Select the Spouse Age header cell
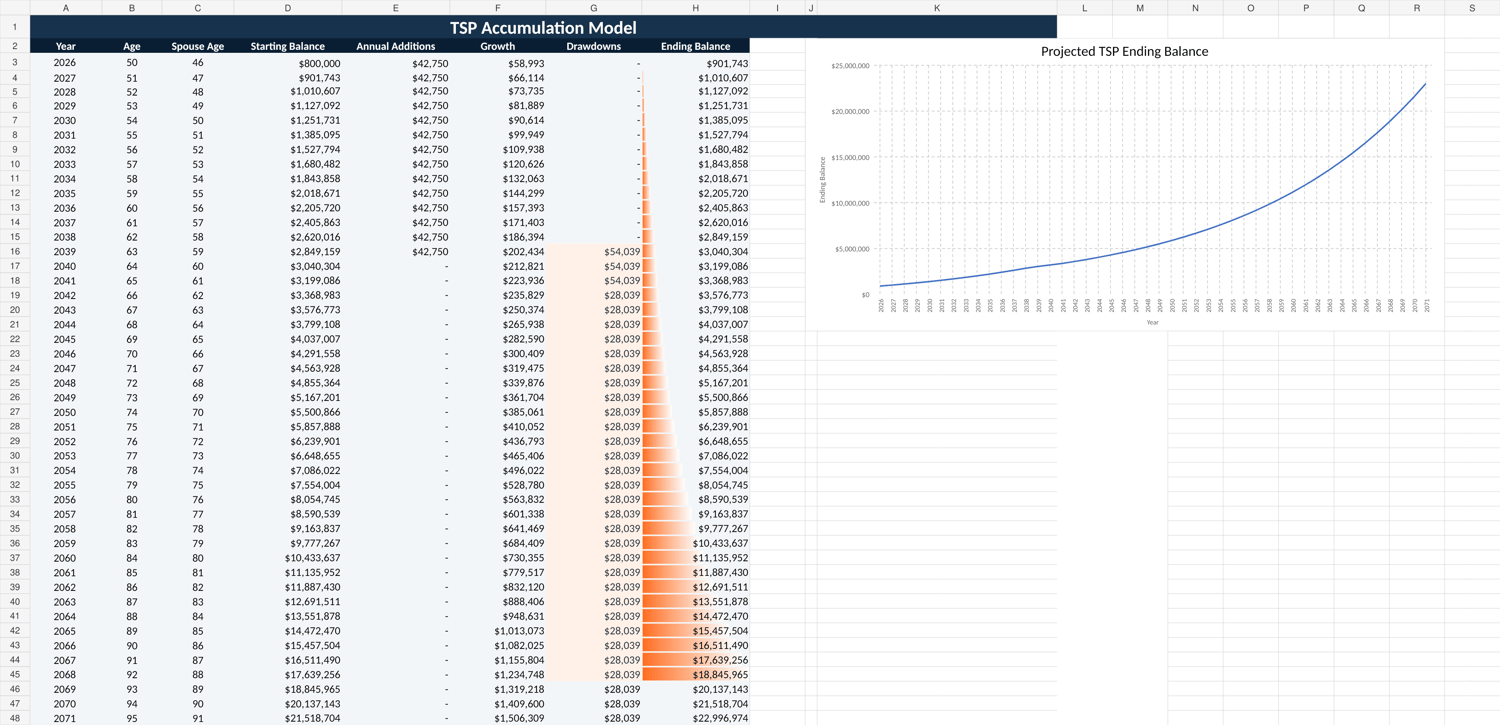 pos(198,46)
